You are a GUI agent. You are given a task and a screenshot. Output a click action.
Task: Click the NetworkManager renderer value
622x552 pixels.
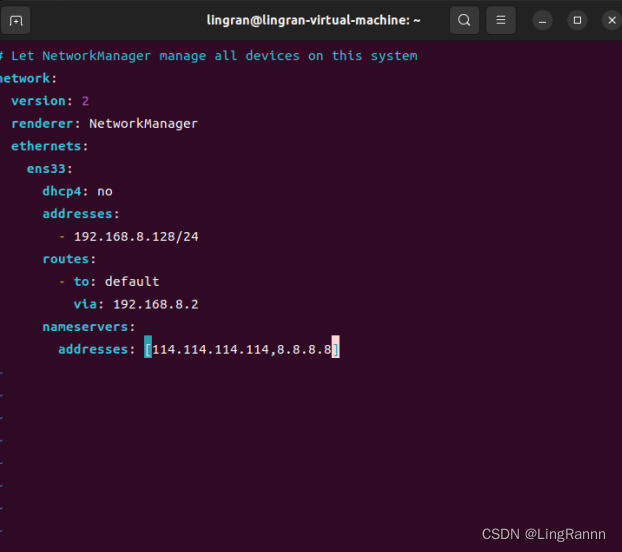(143, 124)
